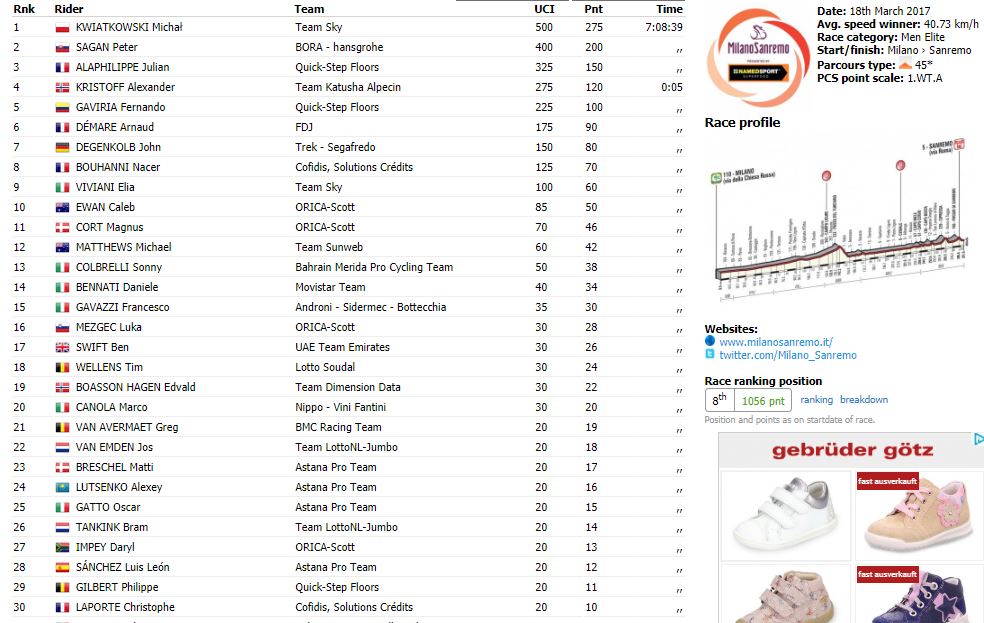Click the Twitter icon beside Milano_Sanremo link
The image size is (984, 623).
(x=710, y=354)
